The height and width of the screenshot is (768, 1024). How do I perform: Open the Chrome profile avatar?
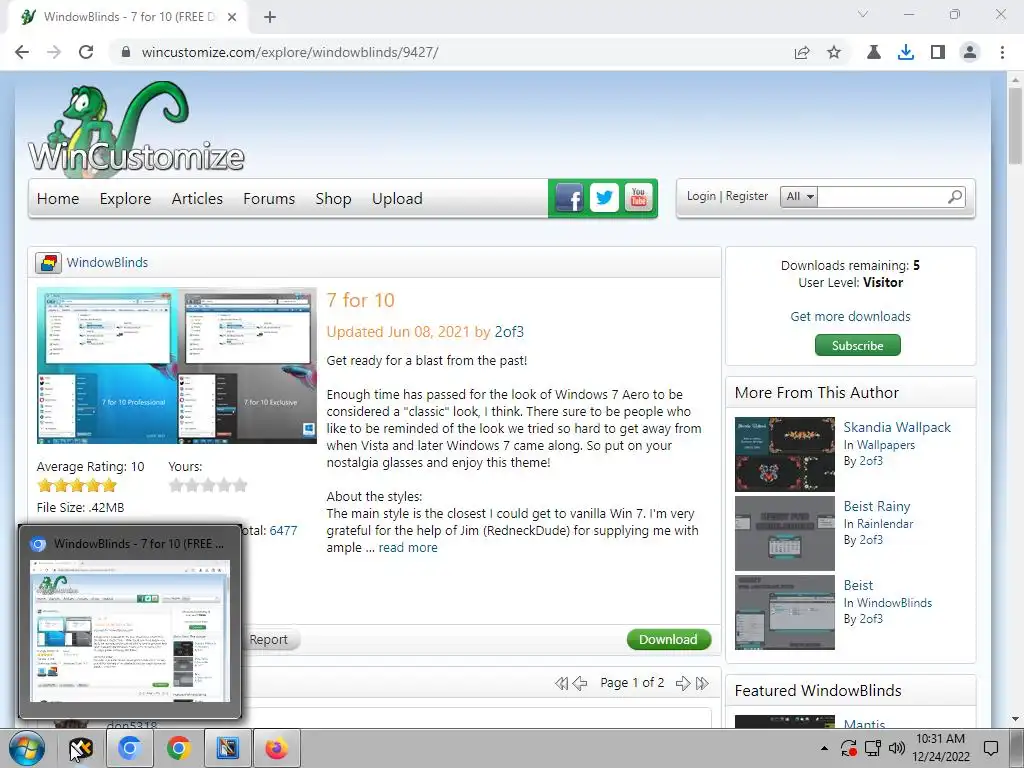pyautogui.click(x=970, y=52)
